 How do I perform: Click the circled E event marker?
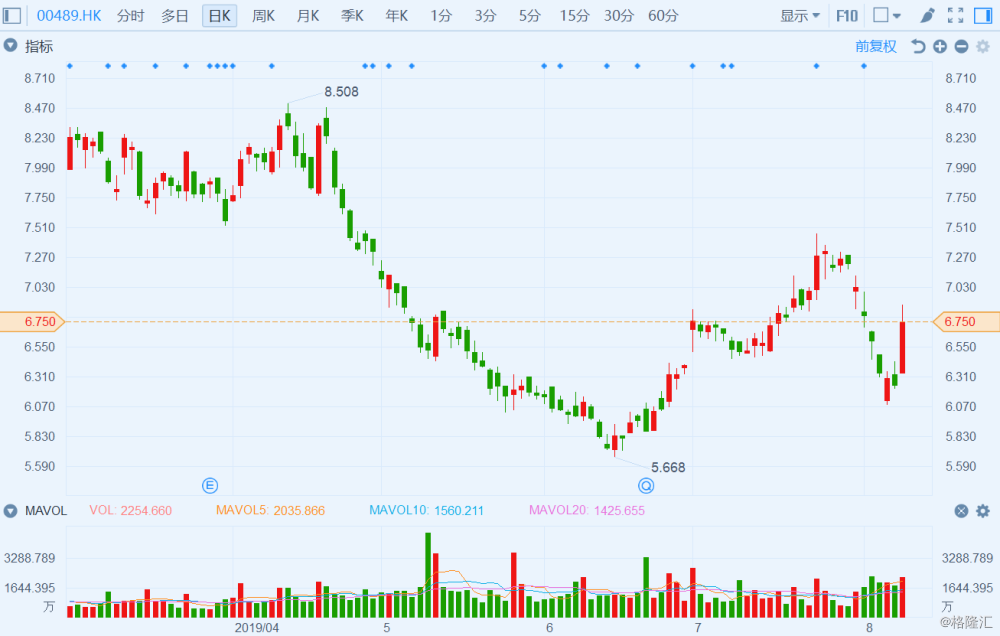[x=210, y=486]
